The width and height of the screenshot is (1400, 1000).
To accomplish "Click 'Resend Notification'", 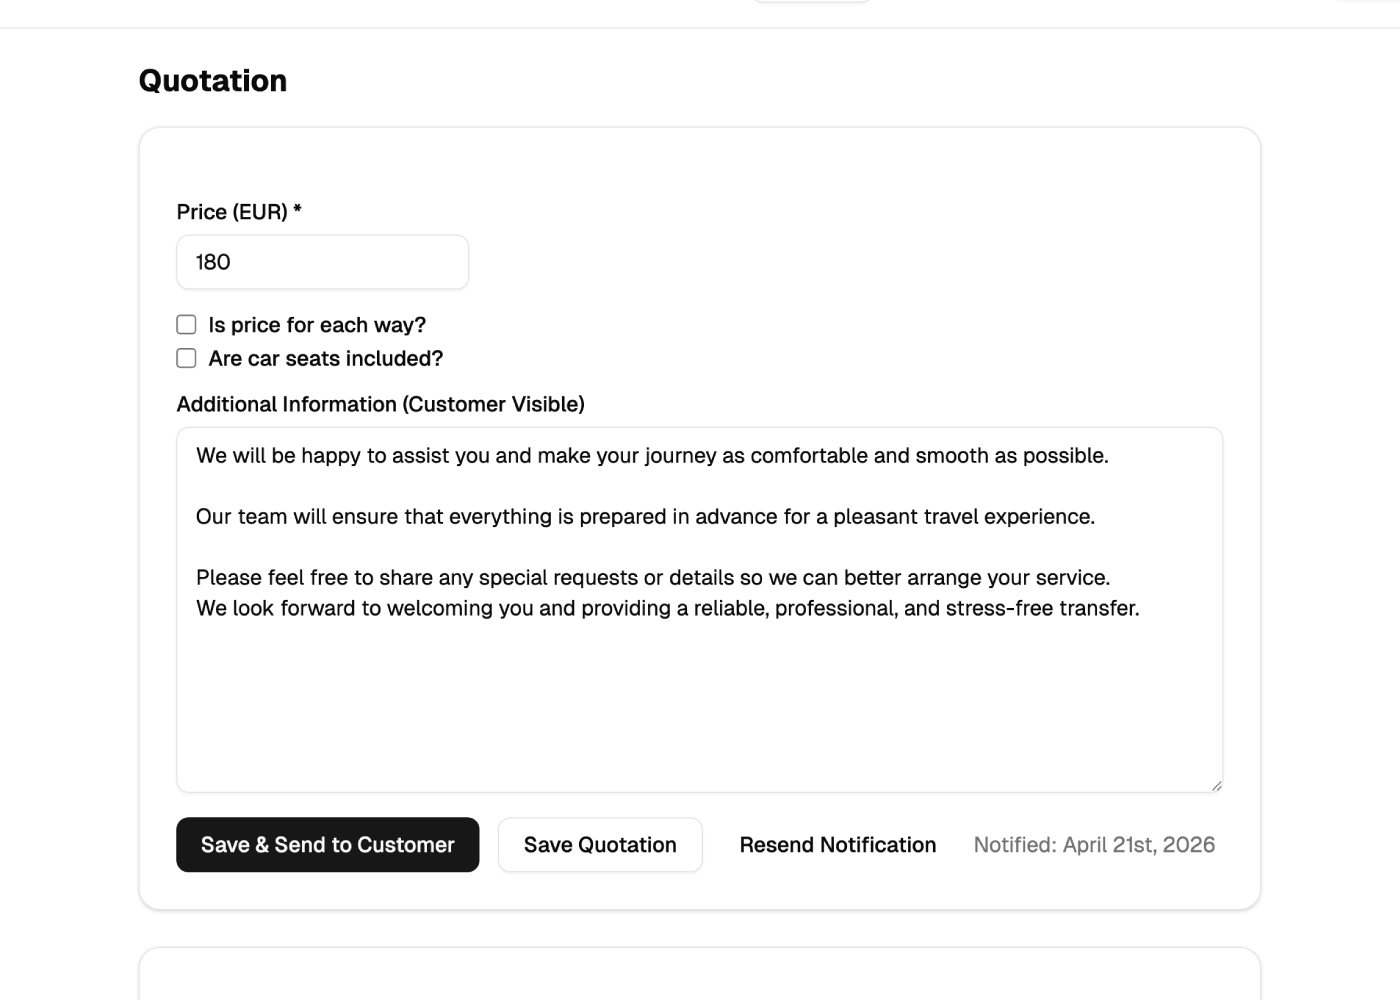I will (x=837, y=844).
